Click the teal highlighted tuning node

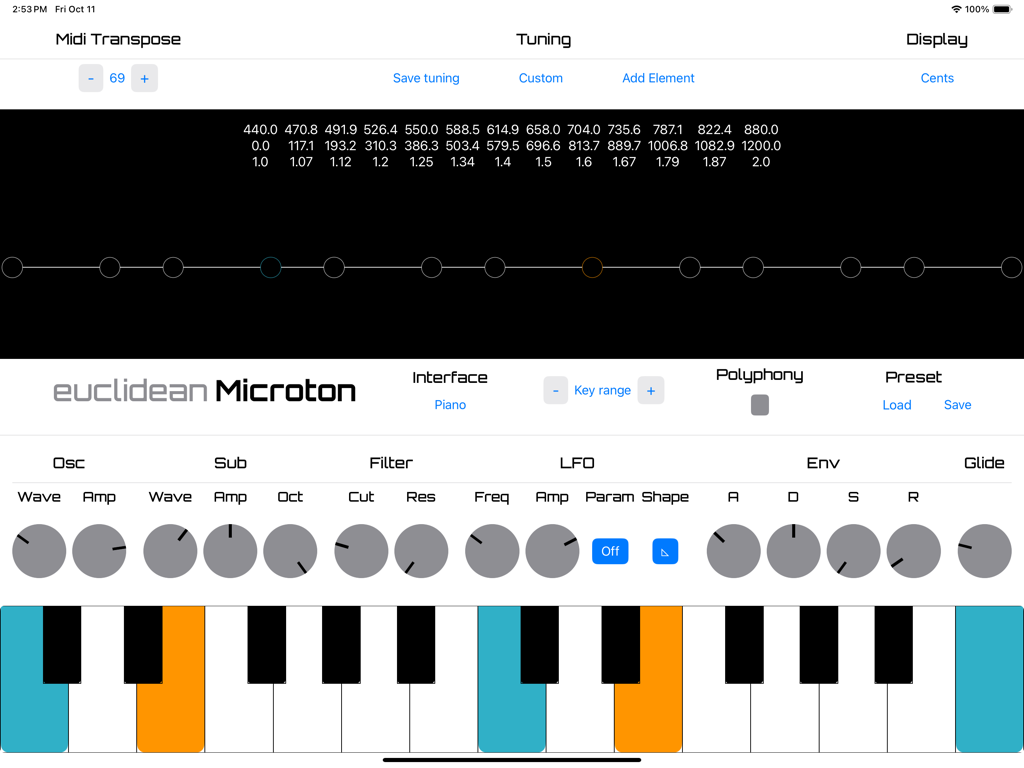(270, 267)
